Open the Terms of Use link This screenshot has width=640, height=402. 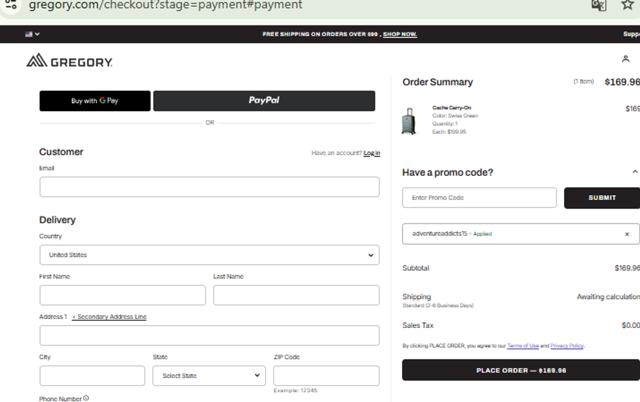(523, 346)
